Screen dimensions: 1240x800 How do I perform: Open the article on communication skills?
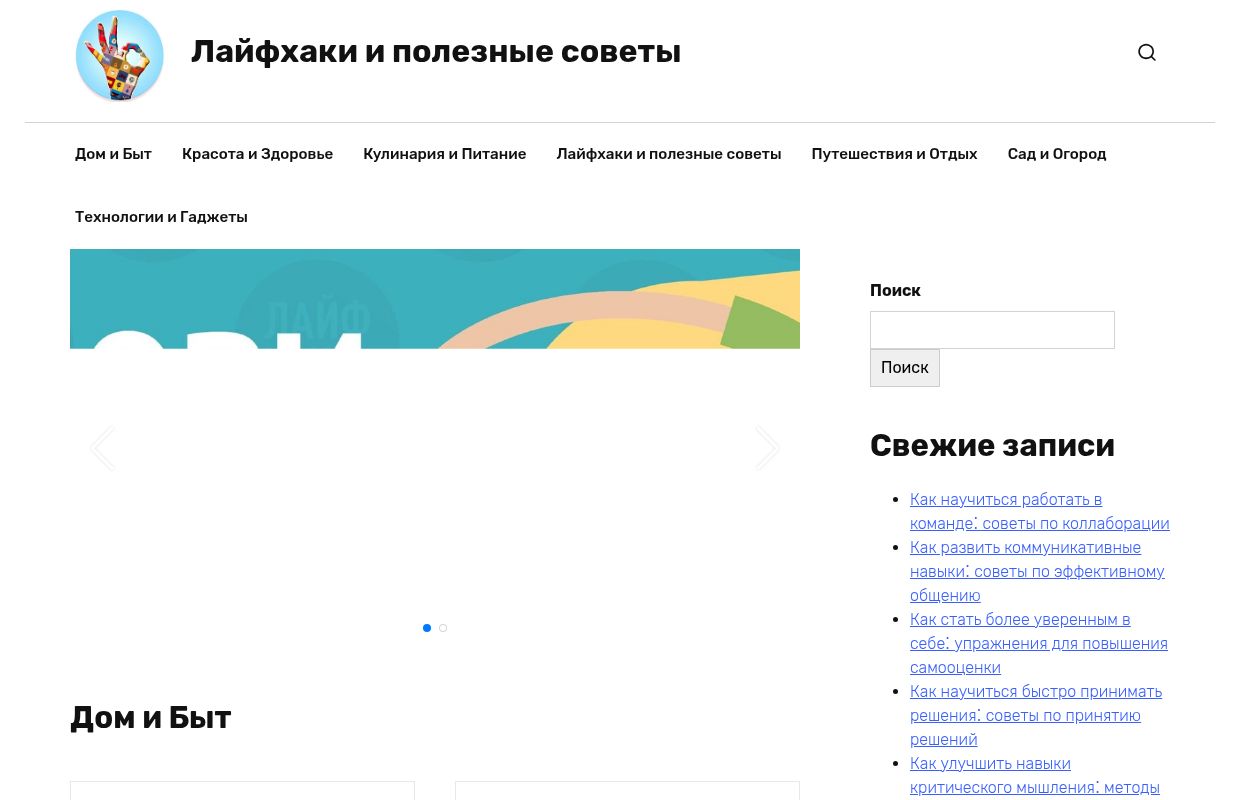(1037, 571)
